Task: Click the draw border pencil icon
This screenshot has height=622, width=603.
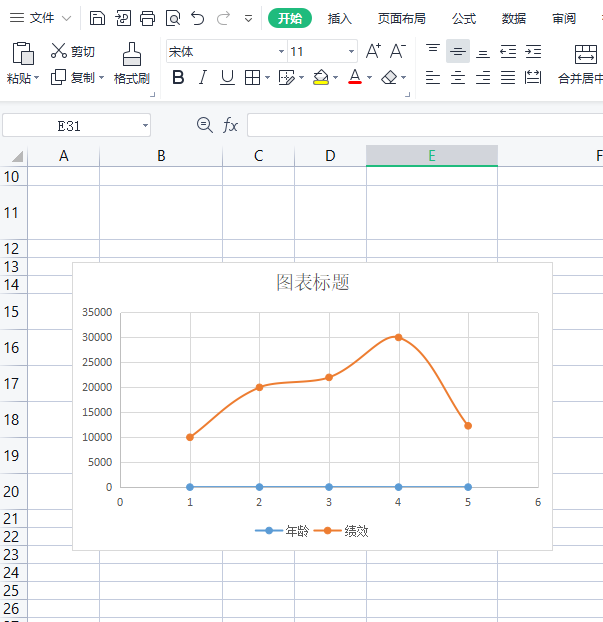Action: click(286, 77)
